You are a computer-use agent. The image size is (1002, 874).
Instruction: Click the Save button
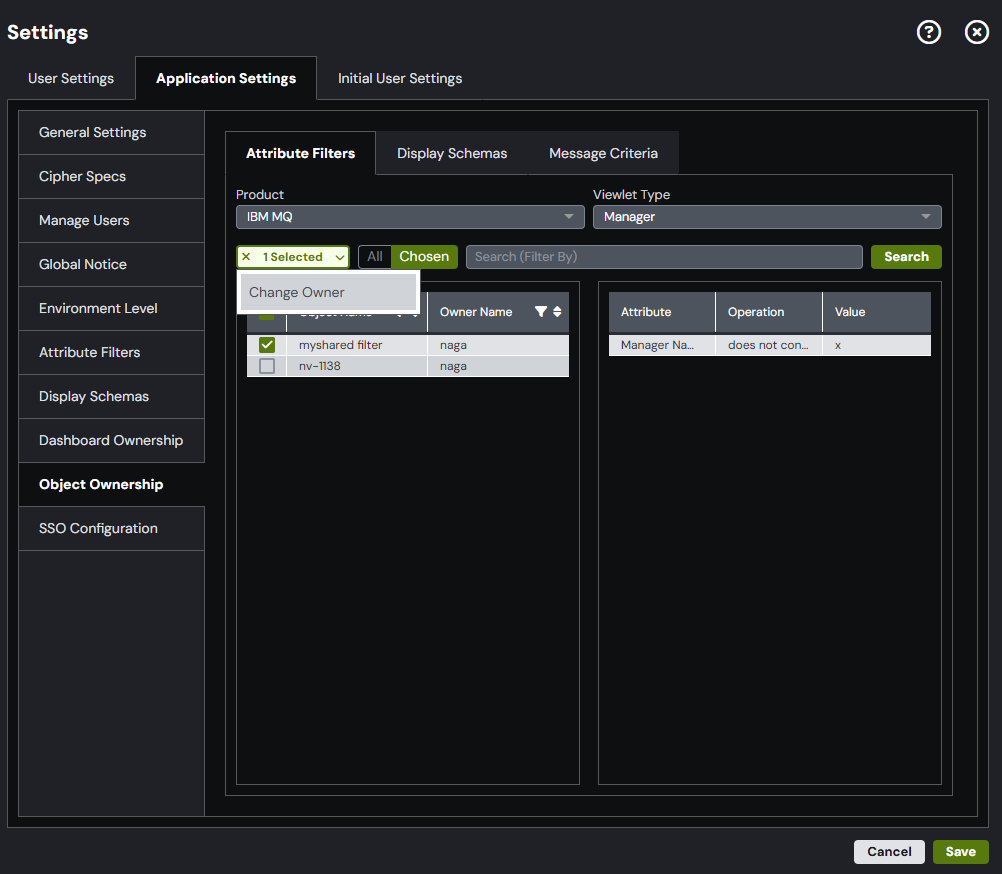click(960, 852)
